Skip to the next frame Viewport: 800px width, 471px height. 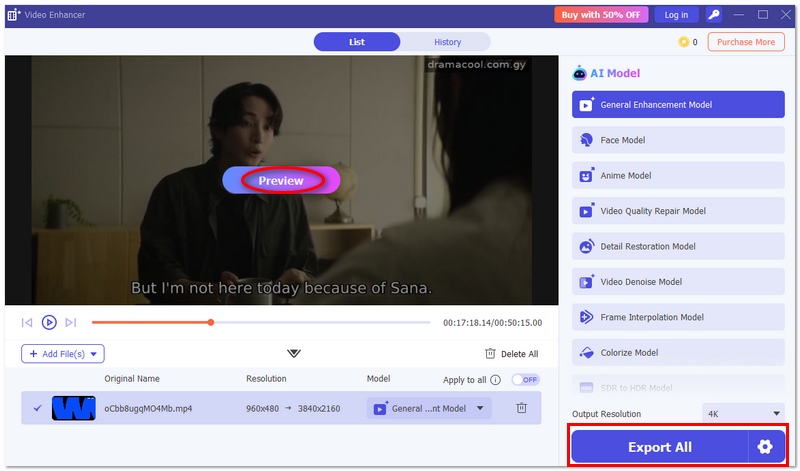(70, 322)
